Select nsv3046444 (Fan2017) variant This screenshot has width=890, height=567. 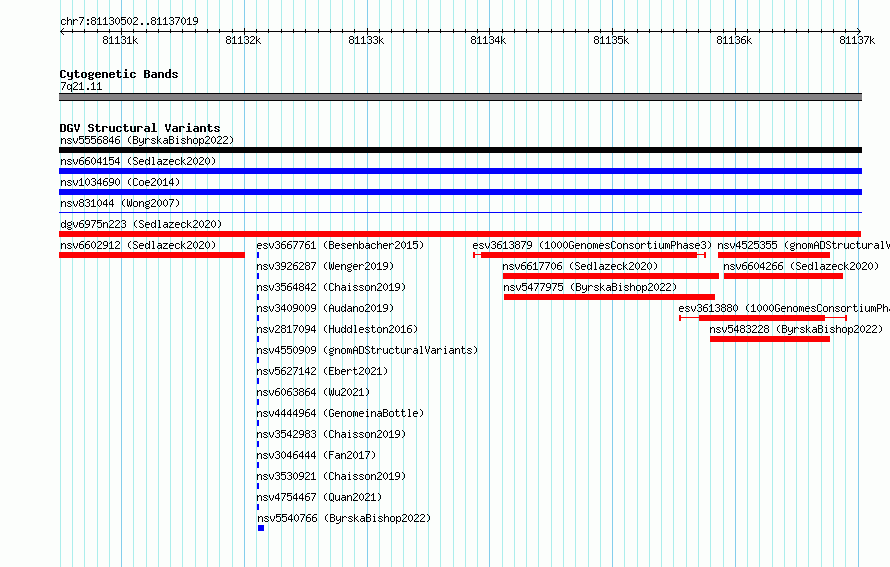316,455
